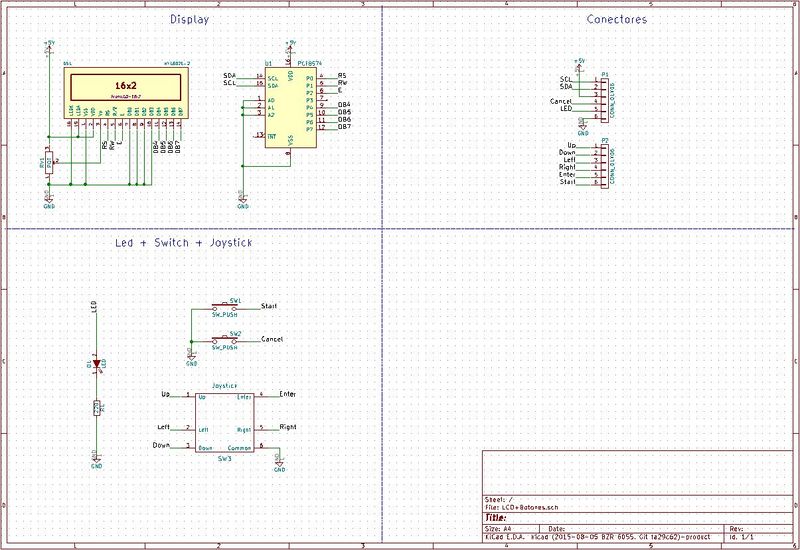Click the Down label left of the joystick
This screenshot has height=550, width=800.
(161, 445)
